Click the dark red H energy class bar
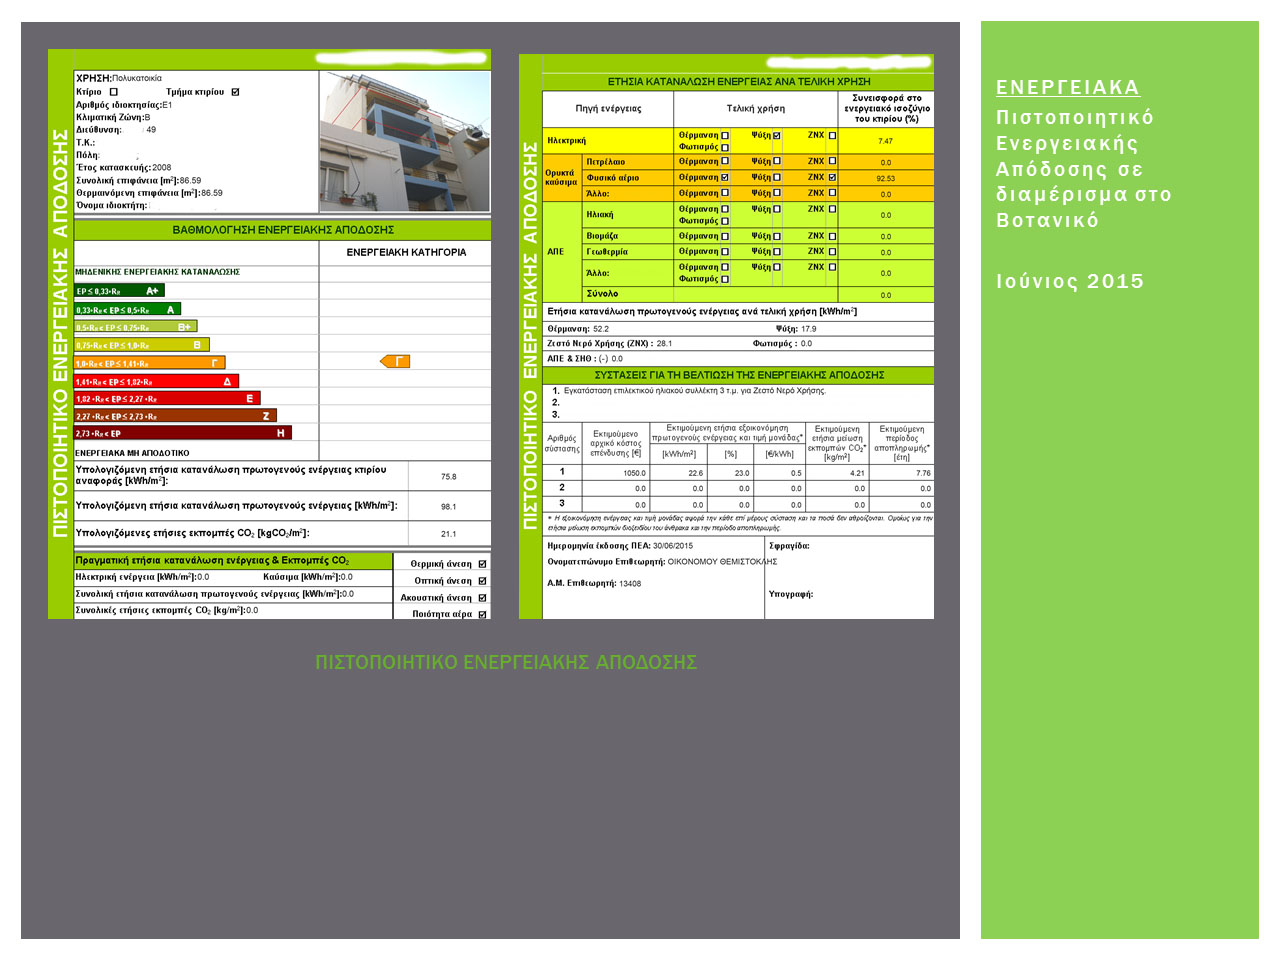1280x960 pixels. [183, 433]
